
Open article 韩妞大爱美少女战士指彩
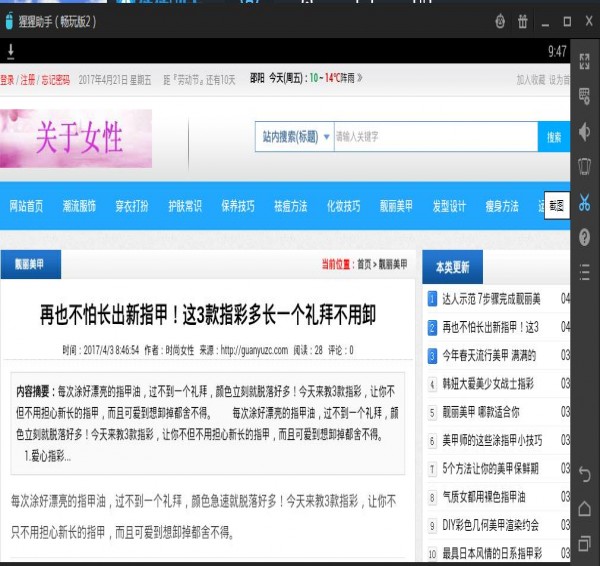click(488, 383)
